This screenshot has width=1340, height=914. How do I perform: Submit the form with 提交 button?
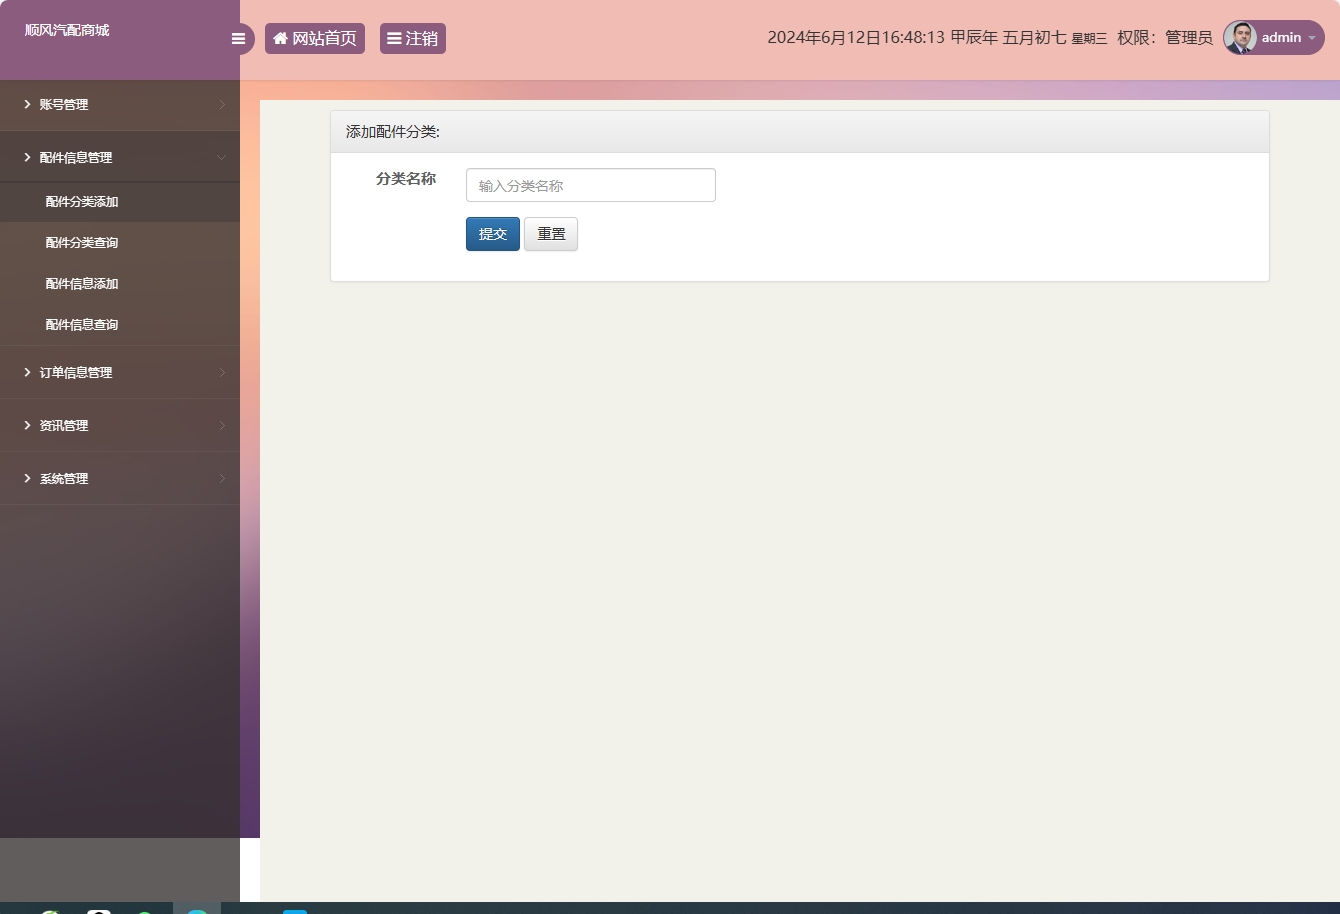(x=493, y=234)
